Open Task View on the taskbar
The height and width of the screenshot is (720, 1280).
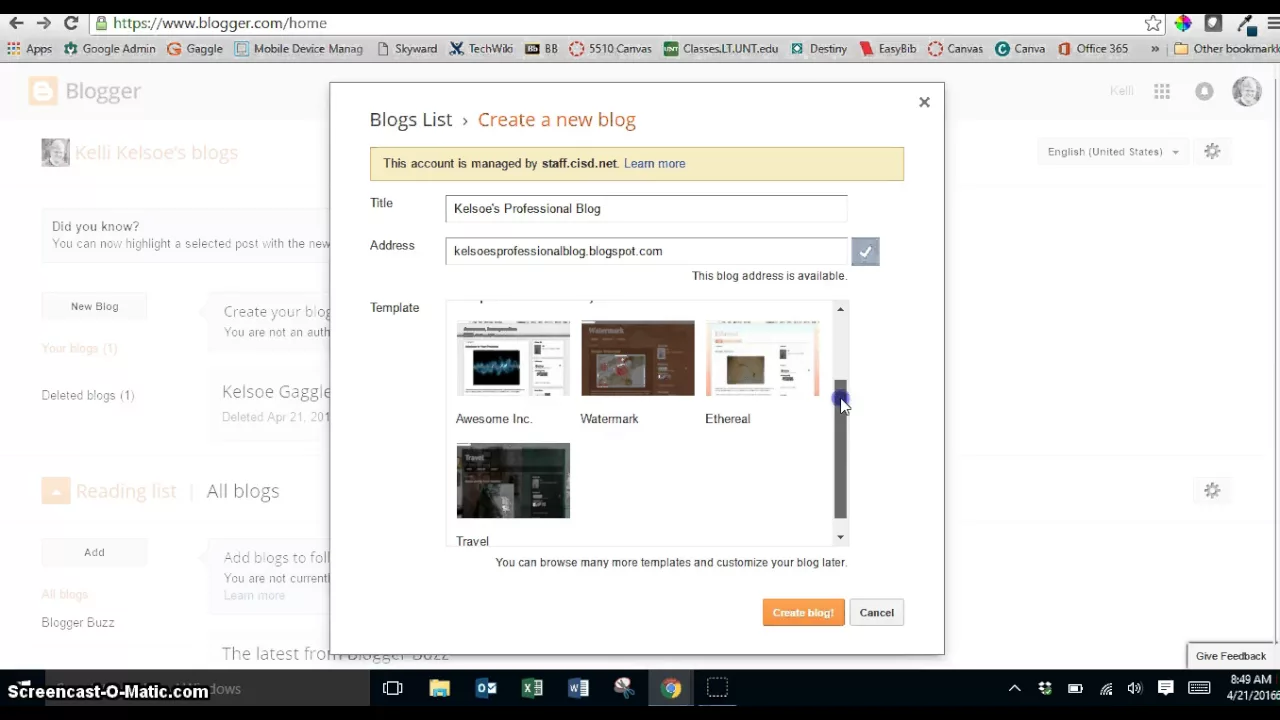pyautogui.click(x=392, y=688)
